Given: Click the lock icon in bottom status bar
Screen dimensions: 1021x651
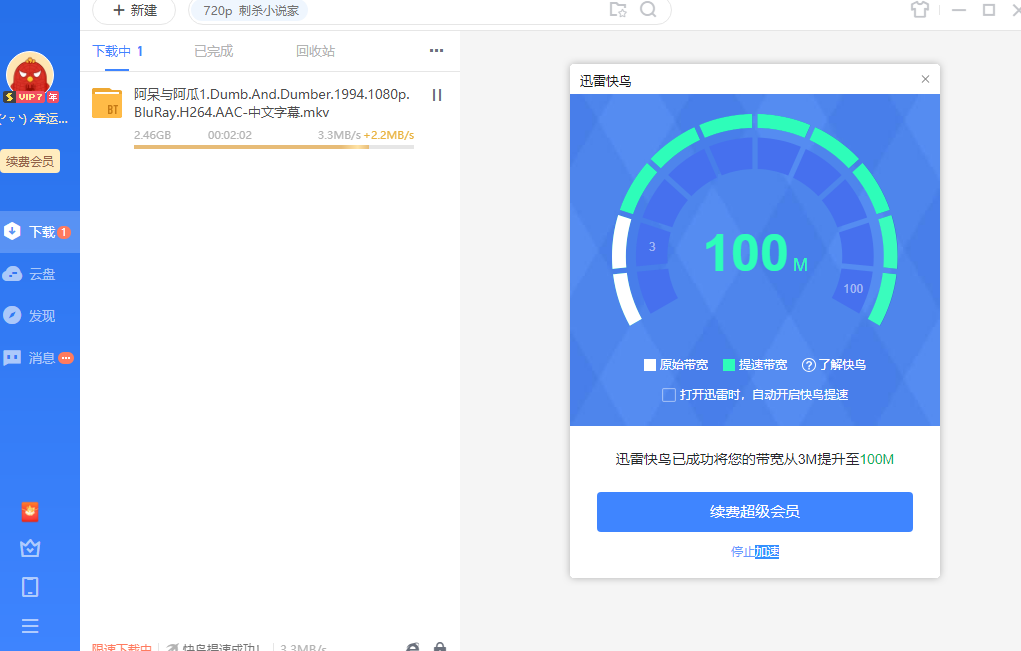Looking at the screenshot, I should point(440,647).
